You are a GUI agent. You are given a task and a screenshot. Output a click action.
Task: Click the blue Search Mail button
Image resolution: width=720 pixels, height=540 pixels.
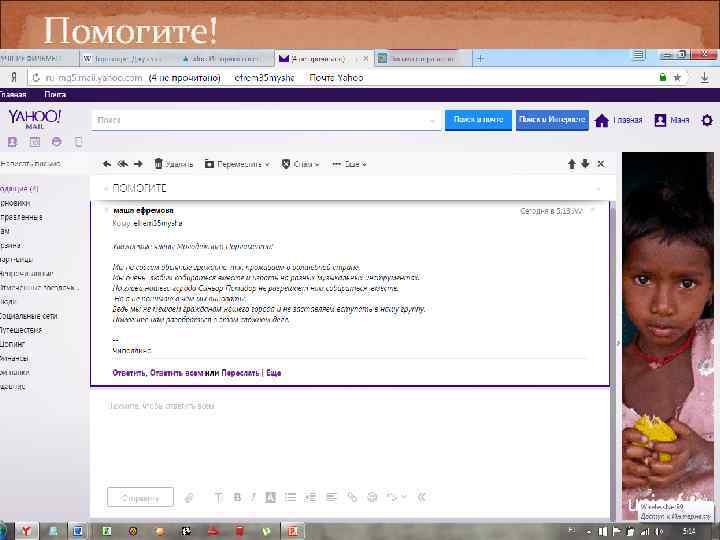tap(478, 120)
